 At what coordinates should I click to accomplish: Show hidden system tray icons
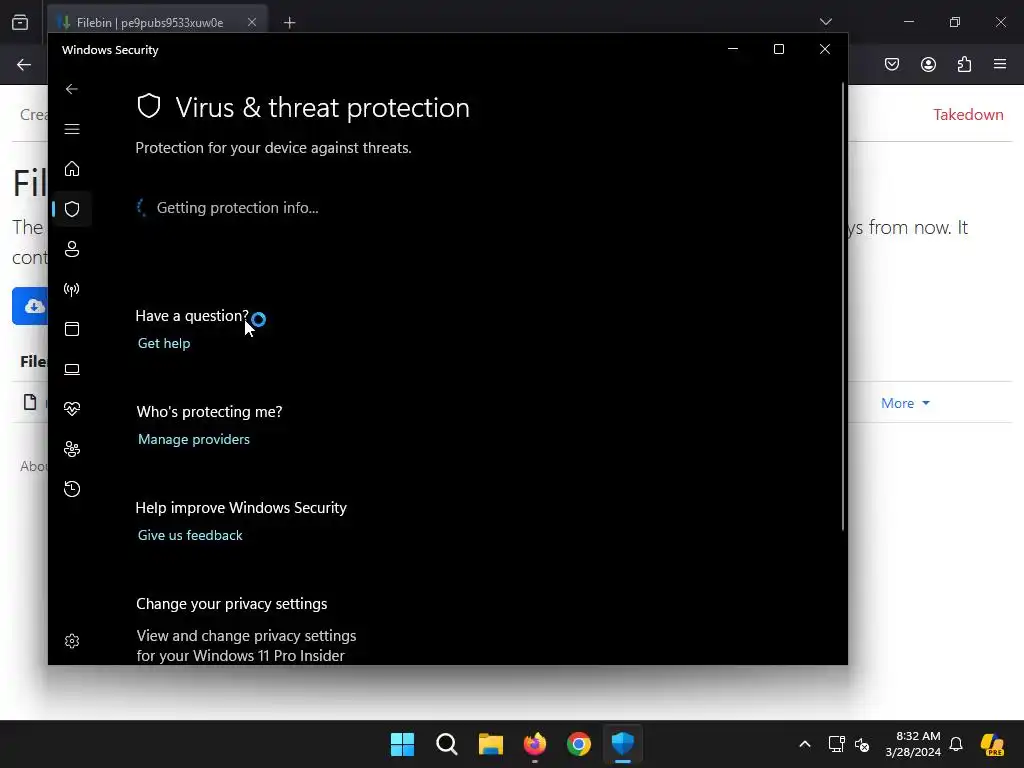805,744
